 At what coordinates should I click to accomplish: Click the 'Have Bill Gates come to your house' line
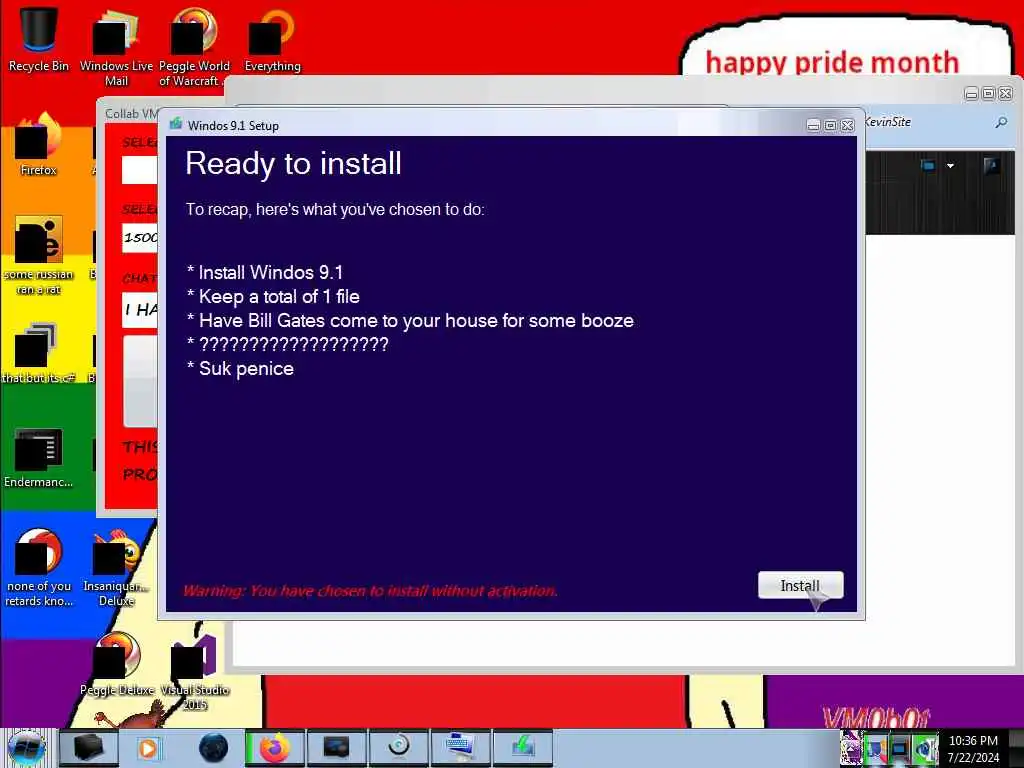click(x=410, y=321)
